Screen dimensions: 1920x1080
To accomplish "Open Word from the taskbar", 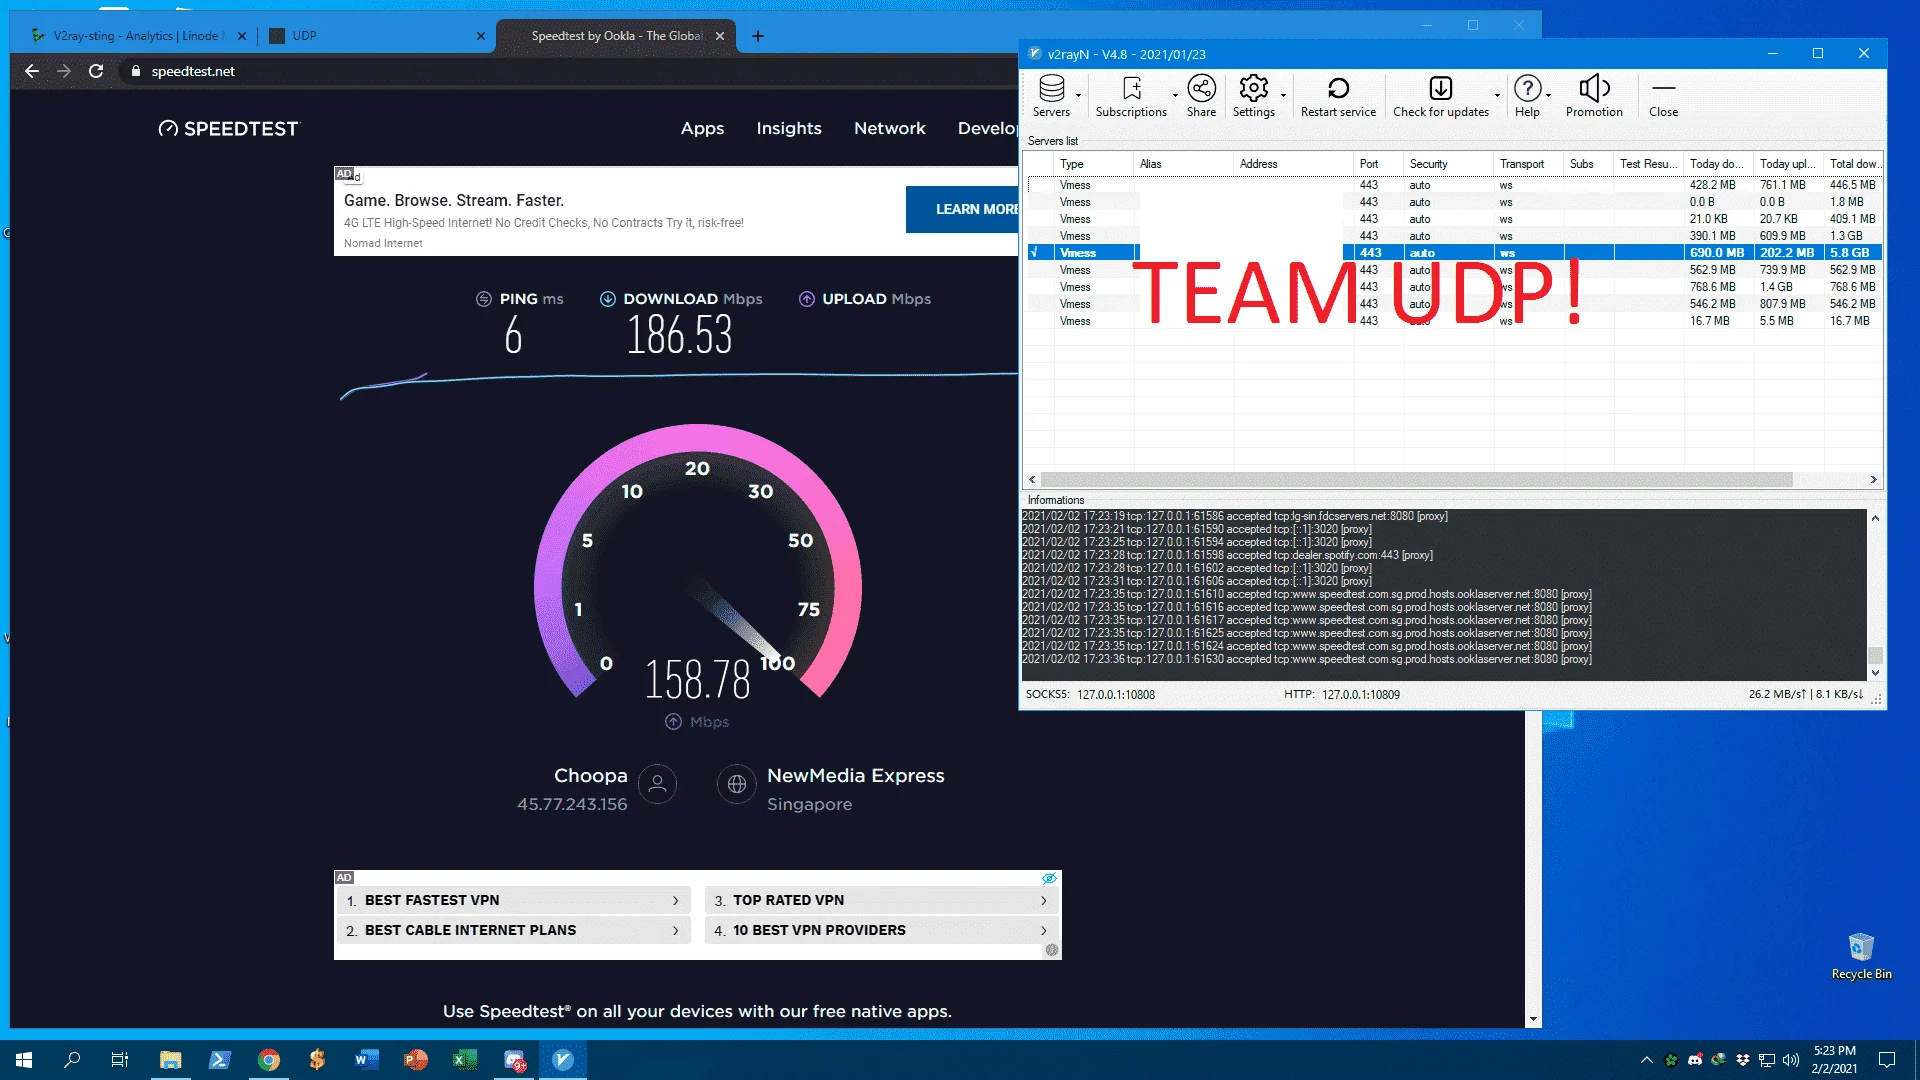I will [x=366, y=1060].
